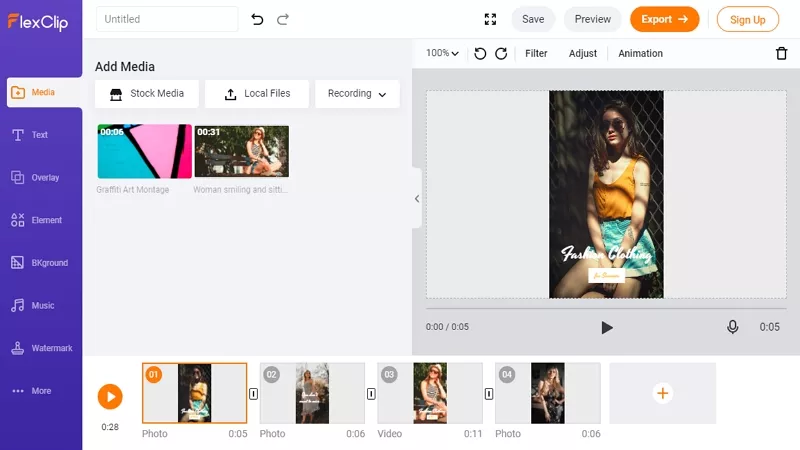This screenshot has width=800, height=450.
Task: Rotate image counterclockwise in preview toolbar
Action: click(x=480, y=54)
